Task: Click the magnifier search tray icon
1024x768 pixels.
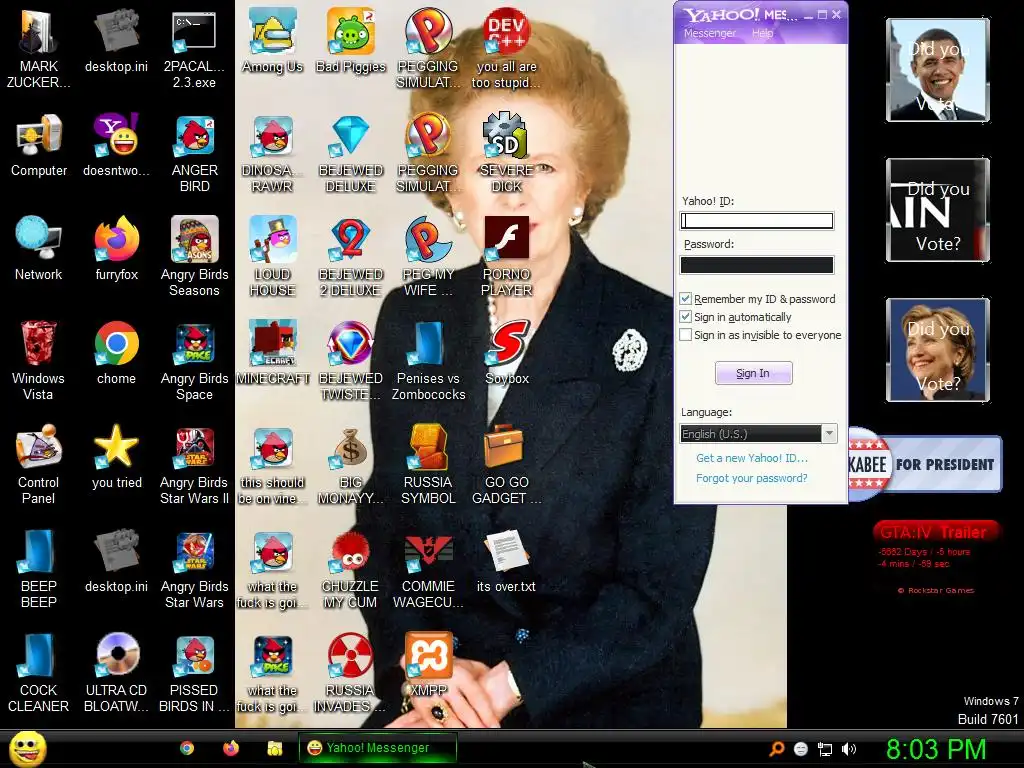Action: pos(777,749)
